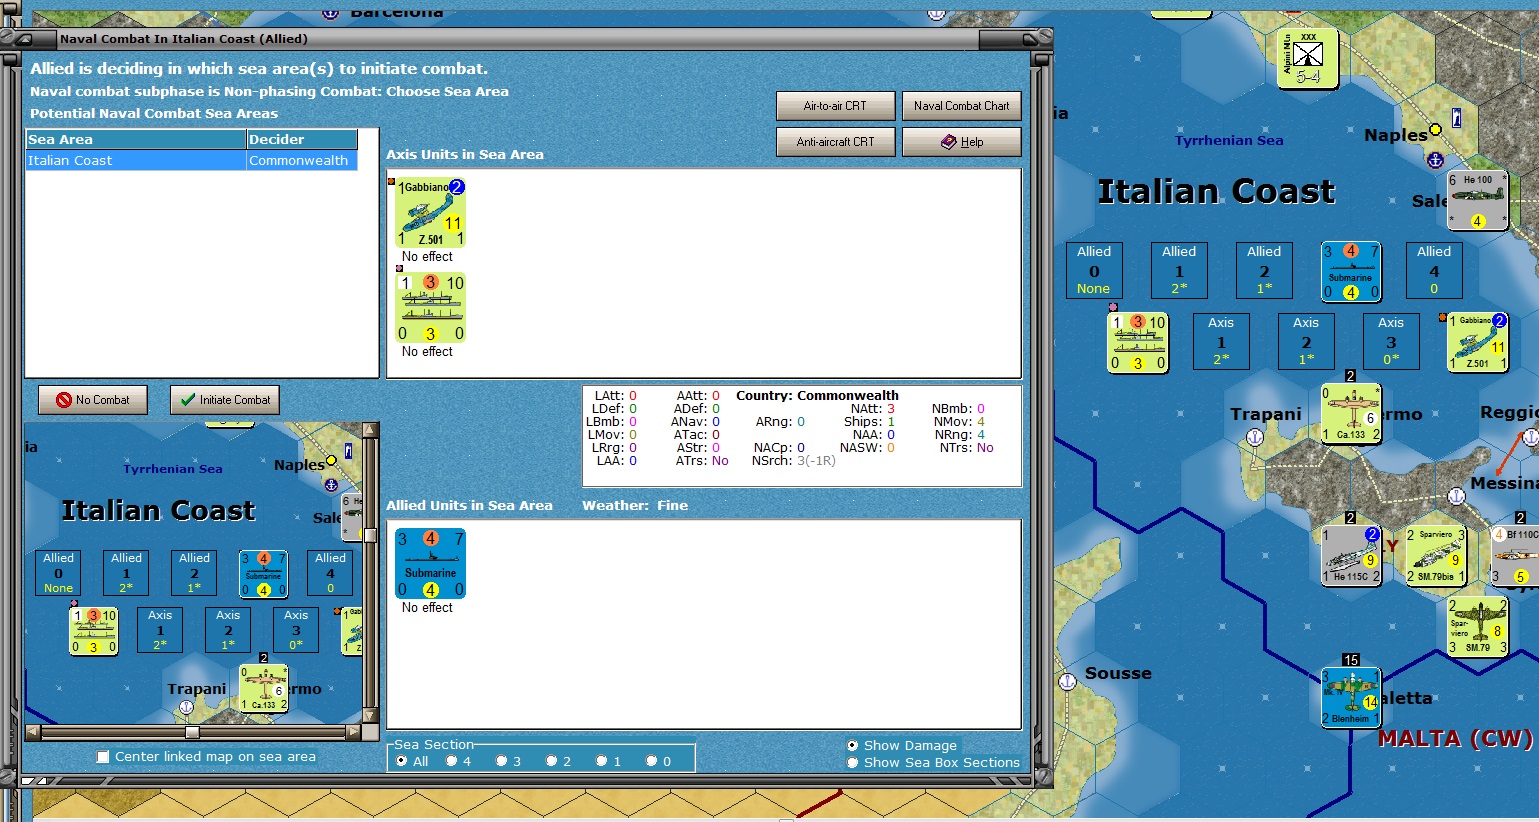Viewport: 1539px width, 822px height.
Task: Click the Gabbiano Z.501 counter on the main map
Action: click(1478, 342)
